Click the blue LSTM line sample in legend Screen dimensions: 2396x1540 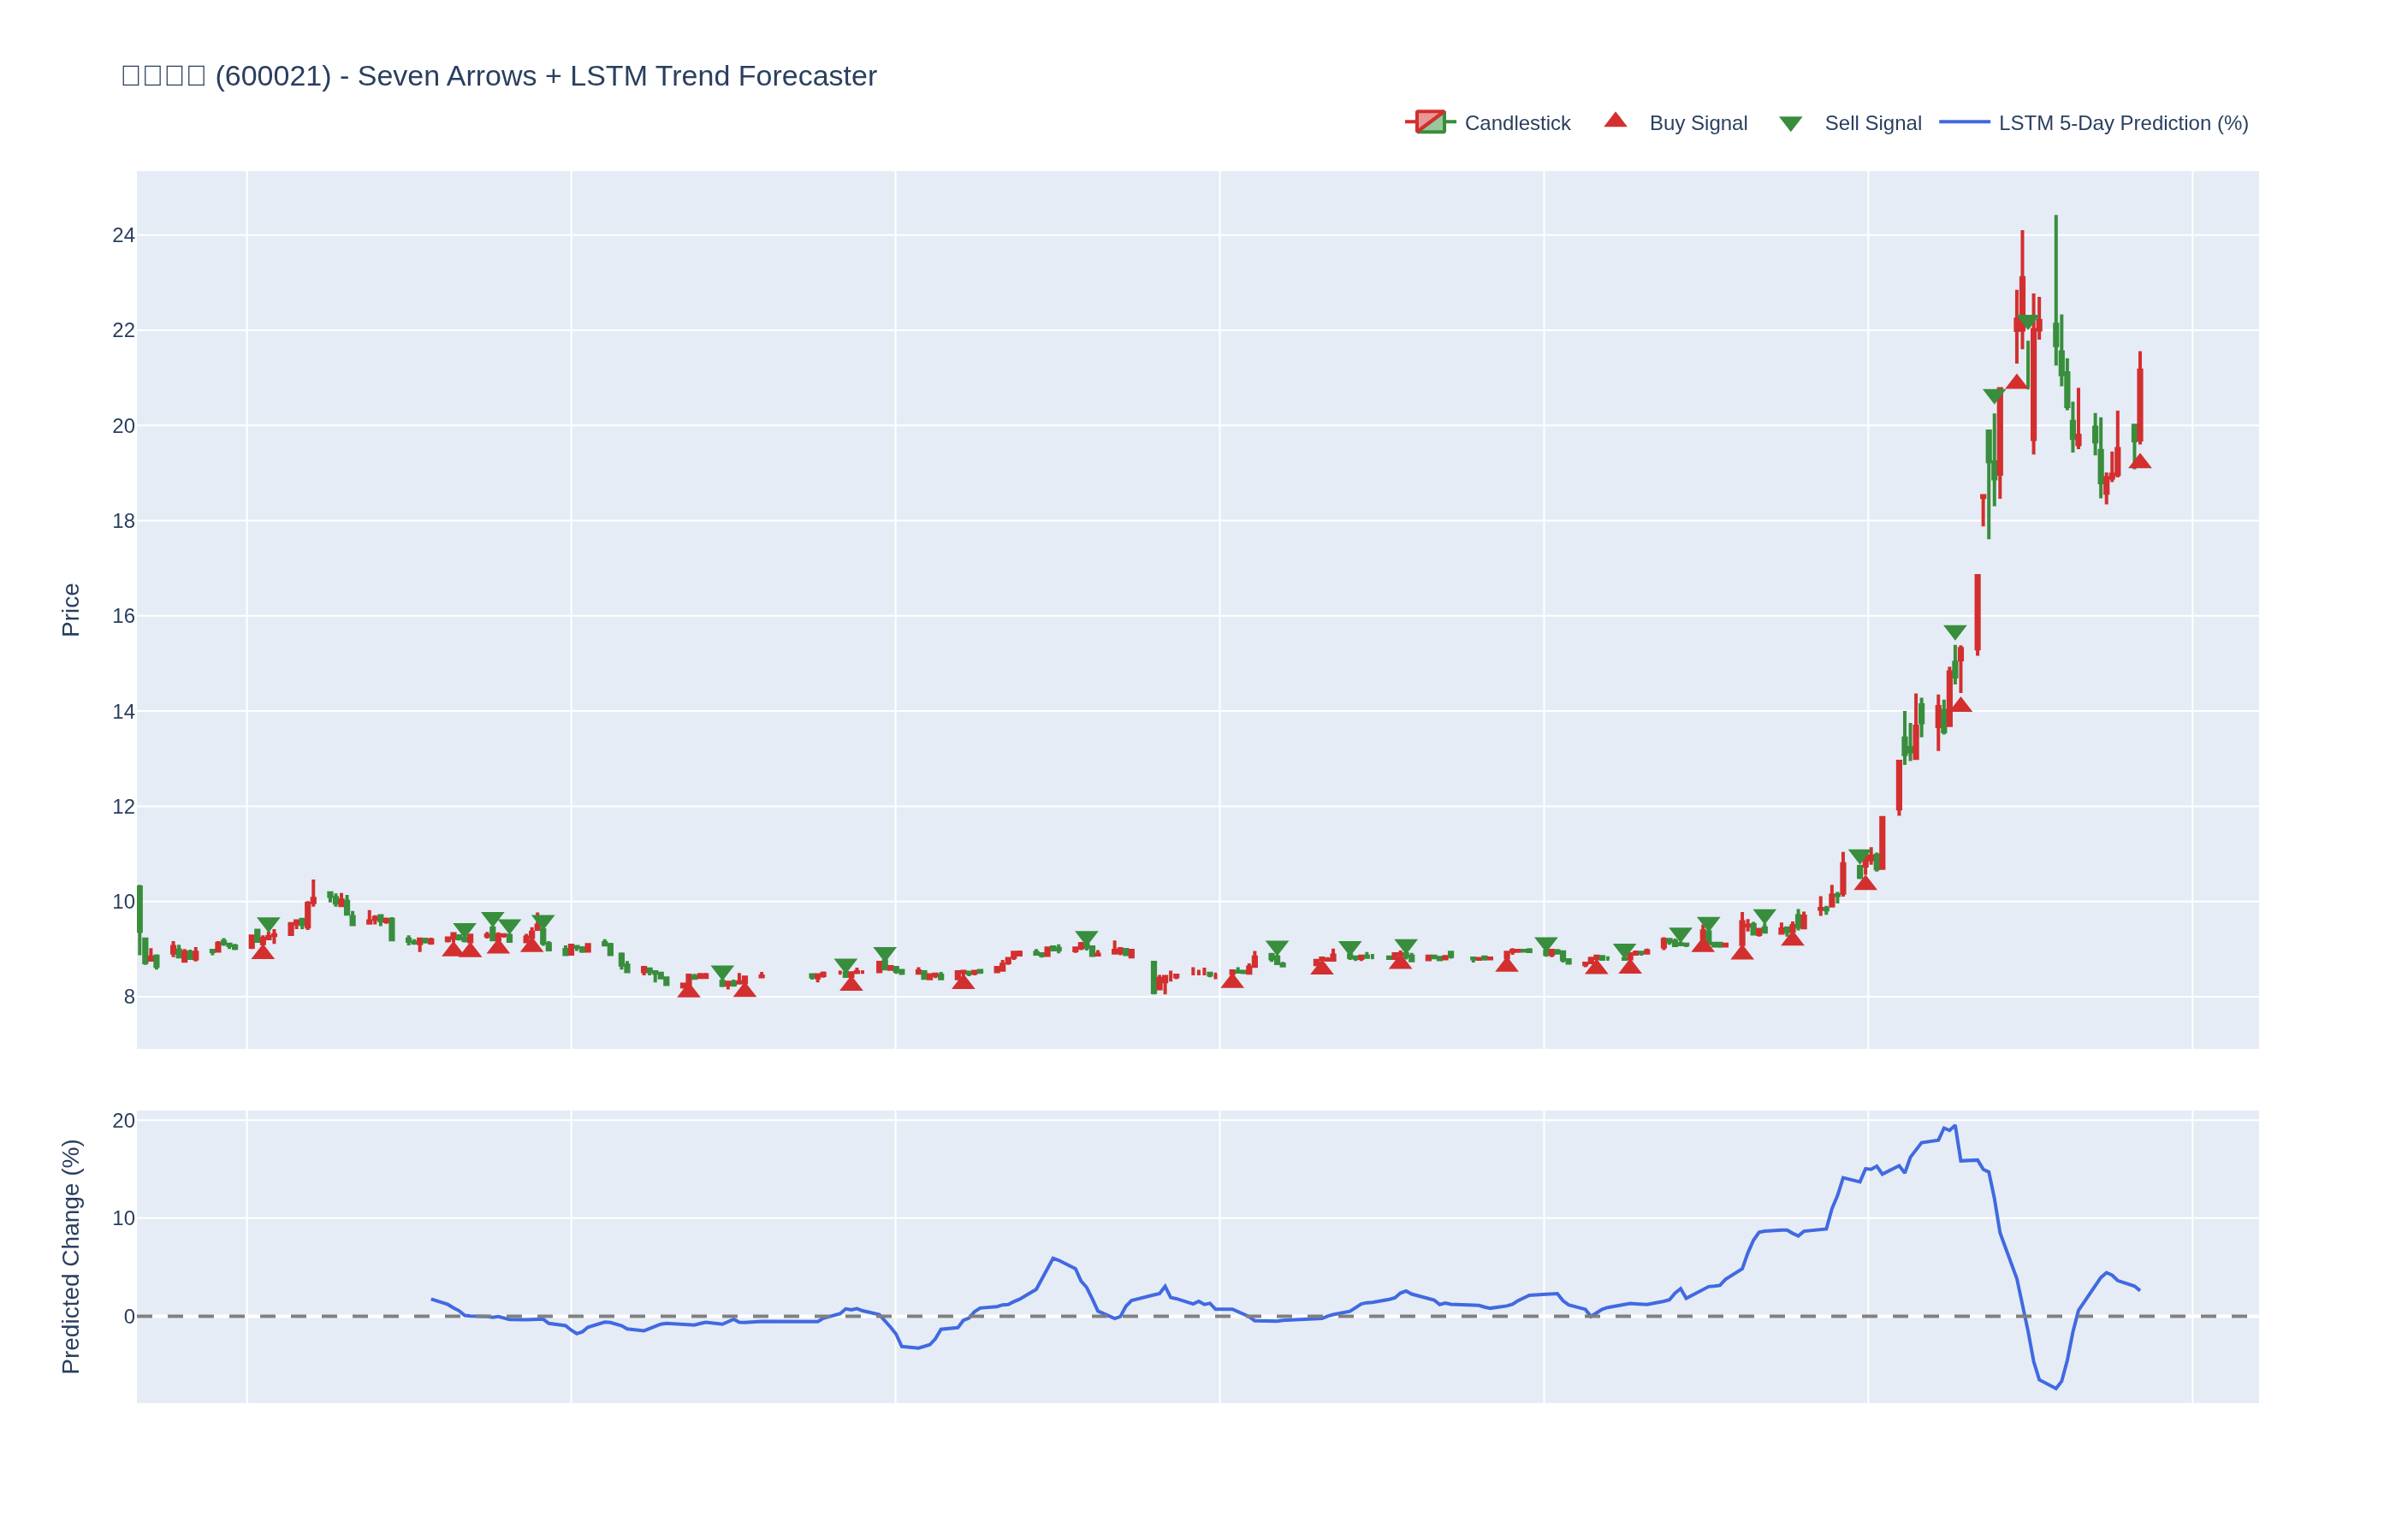coord(1964,122)
